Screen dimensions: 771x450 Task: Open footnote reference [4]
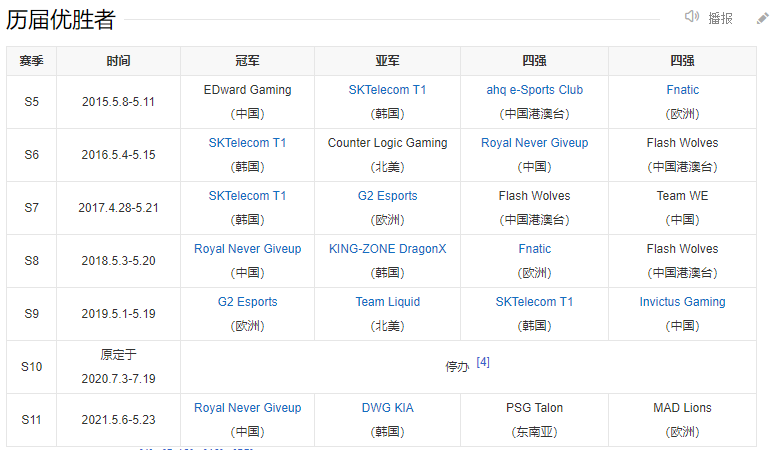(483, 362)
